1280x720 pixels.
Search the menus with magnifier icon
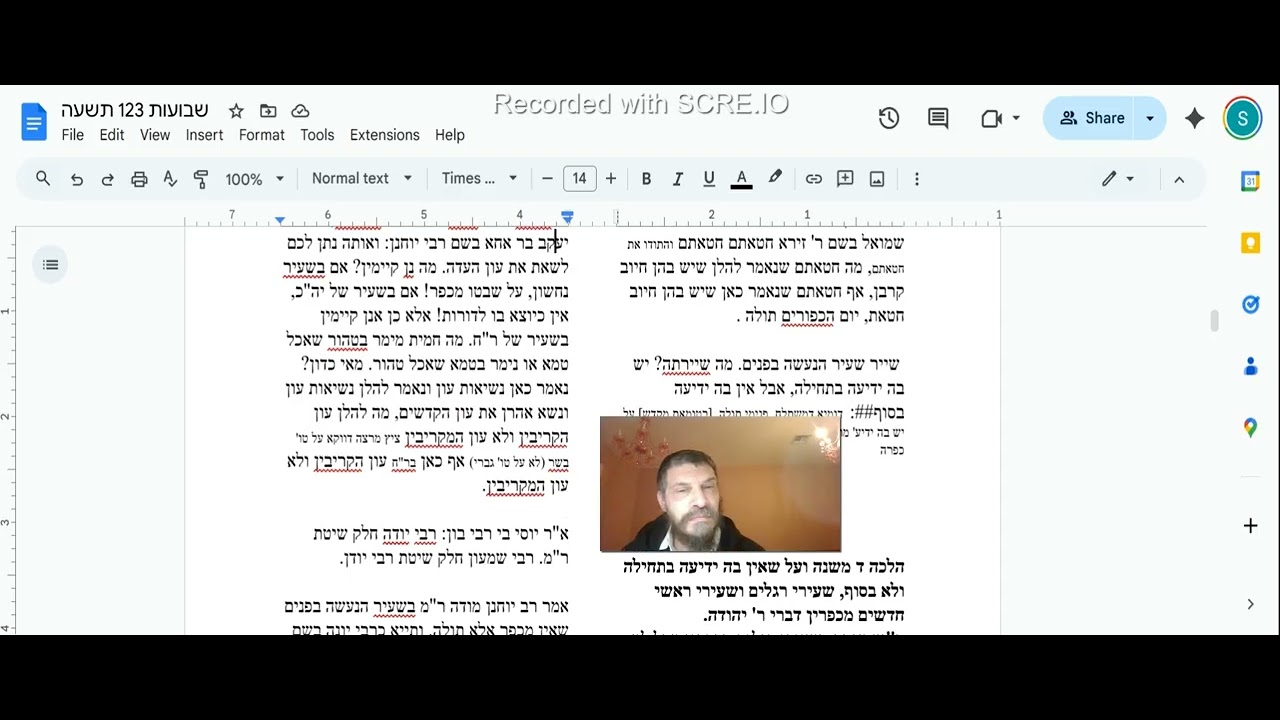click(x=43, y=179)
